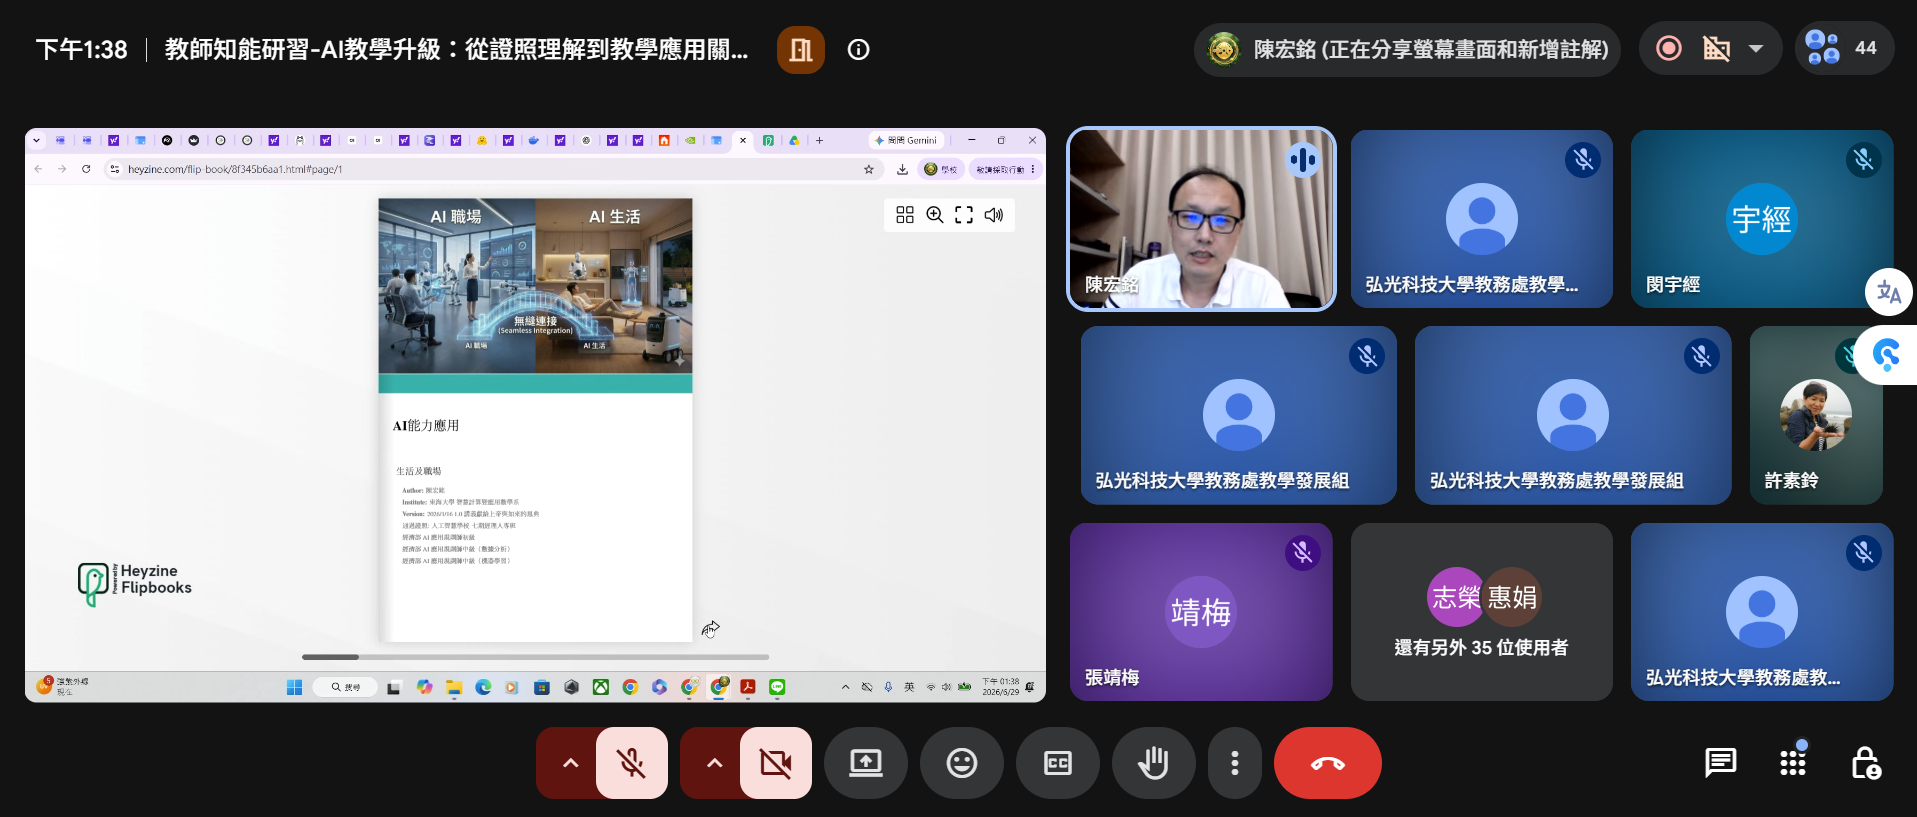Open the LINE app in the shared taskbar
The width and height of the screenshot is (1917, 817).
point(777,687)
